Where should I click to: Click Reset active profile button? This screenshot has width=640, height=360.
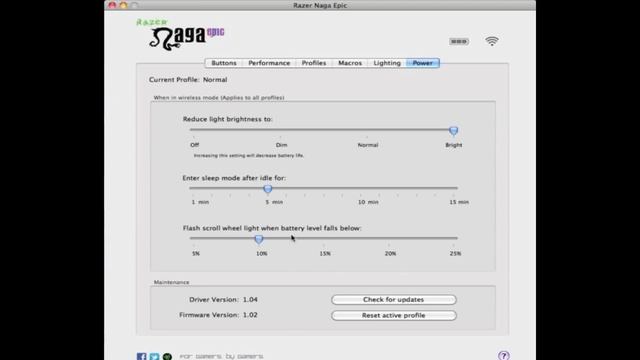393,316
